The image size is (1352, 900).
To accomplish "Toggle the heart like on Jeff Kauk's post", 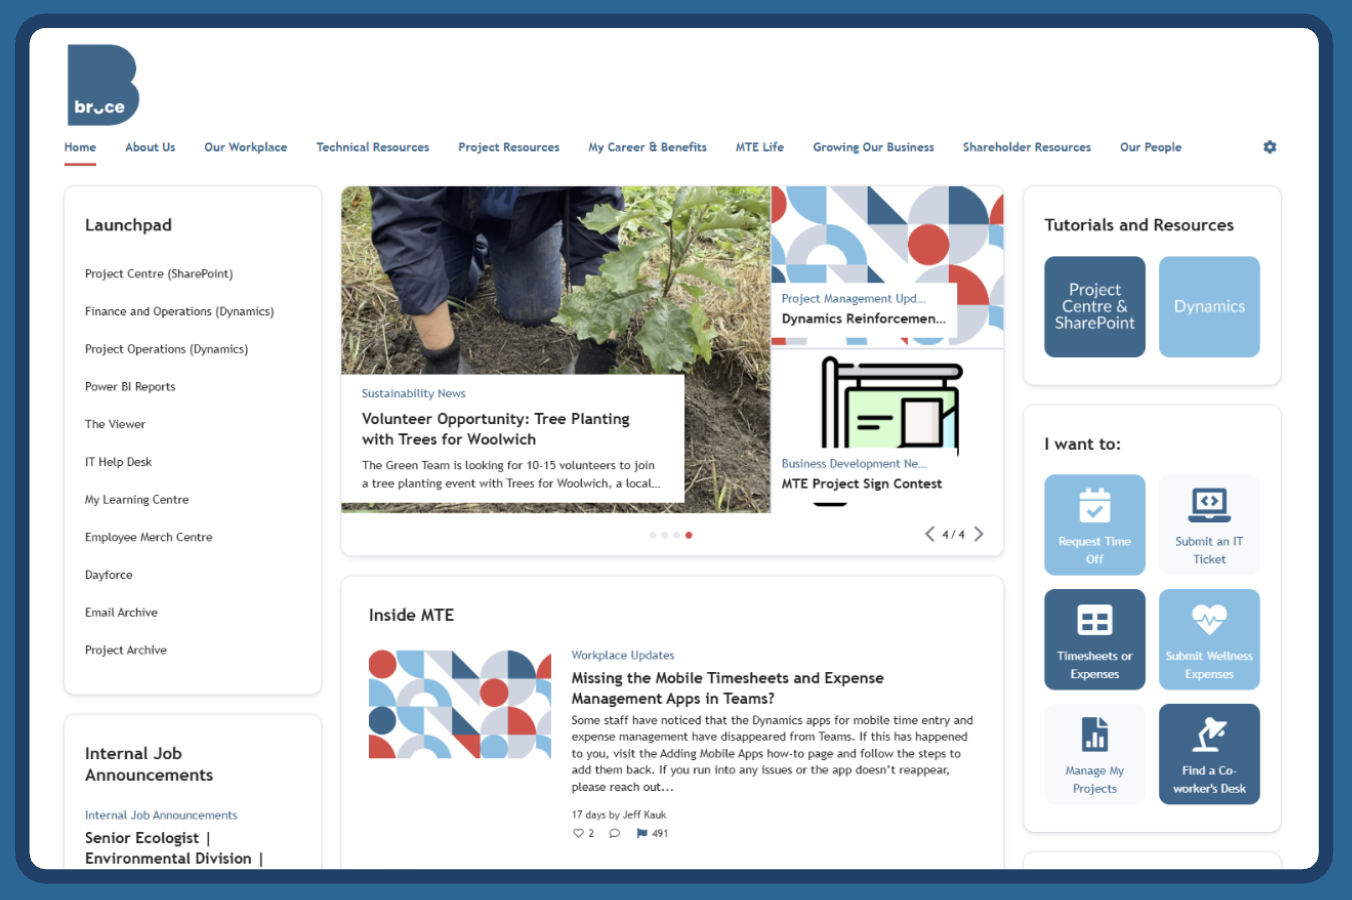I will pos(576,832).
